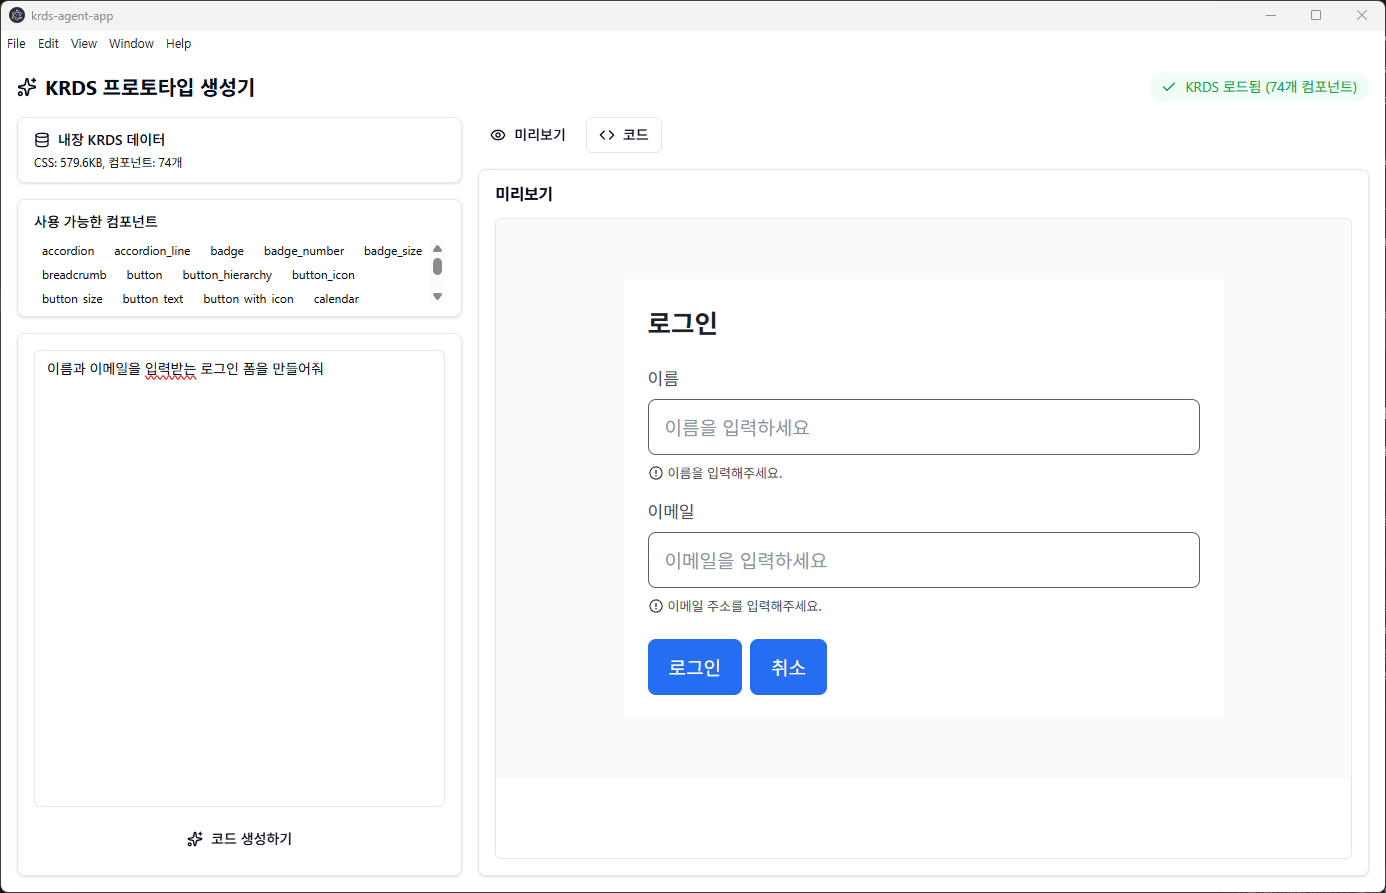The height and width of the screenshot is (893, 1386).
Task: Click the sparkle icon beside the KRDS title
Action: (27, 88)
